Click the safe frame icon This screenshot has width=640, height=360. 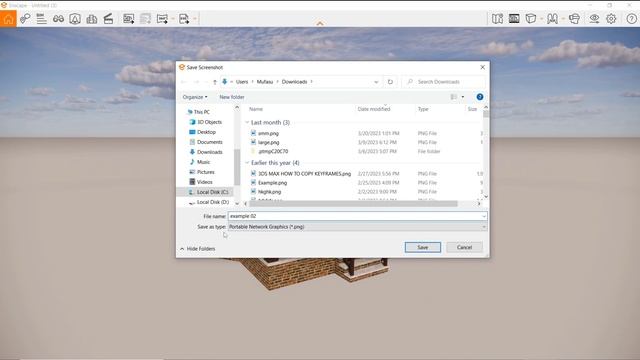[x=75, y=19]
